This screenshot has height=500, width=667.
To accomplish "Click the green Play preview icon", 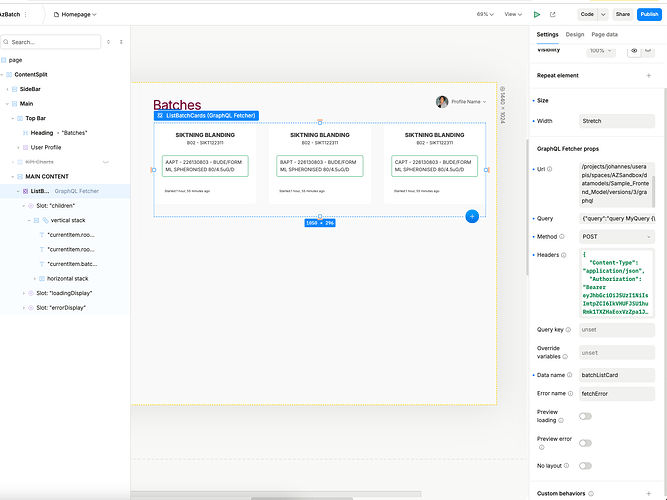I will click(x=537, y=14).
